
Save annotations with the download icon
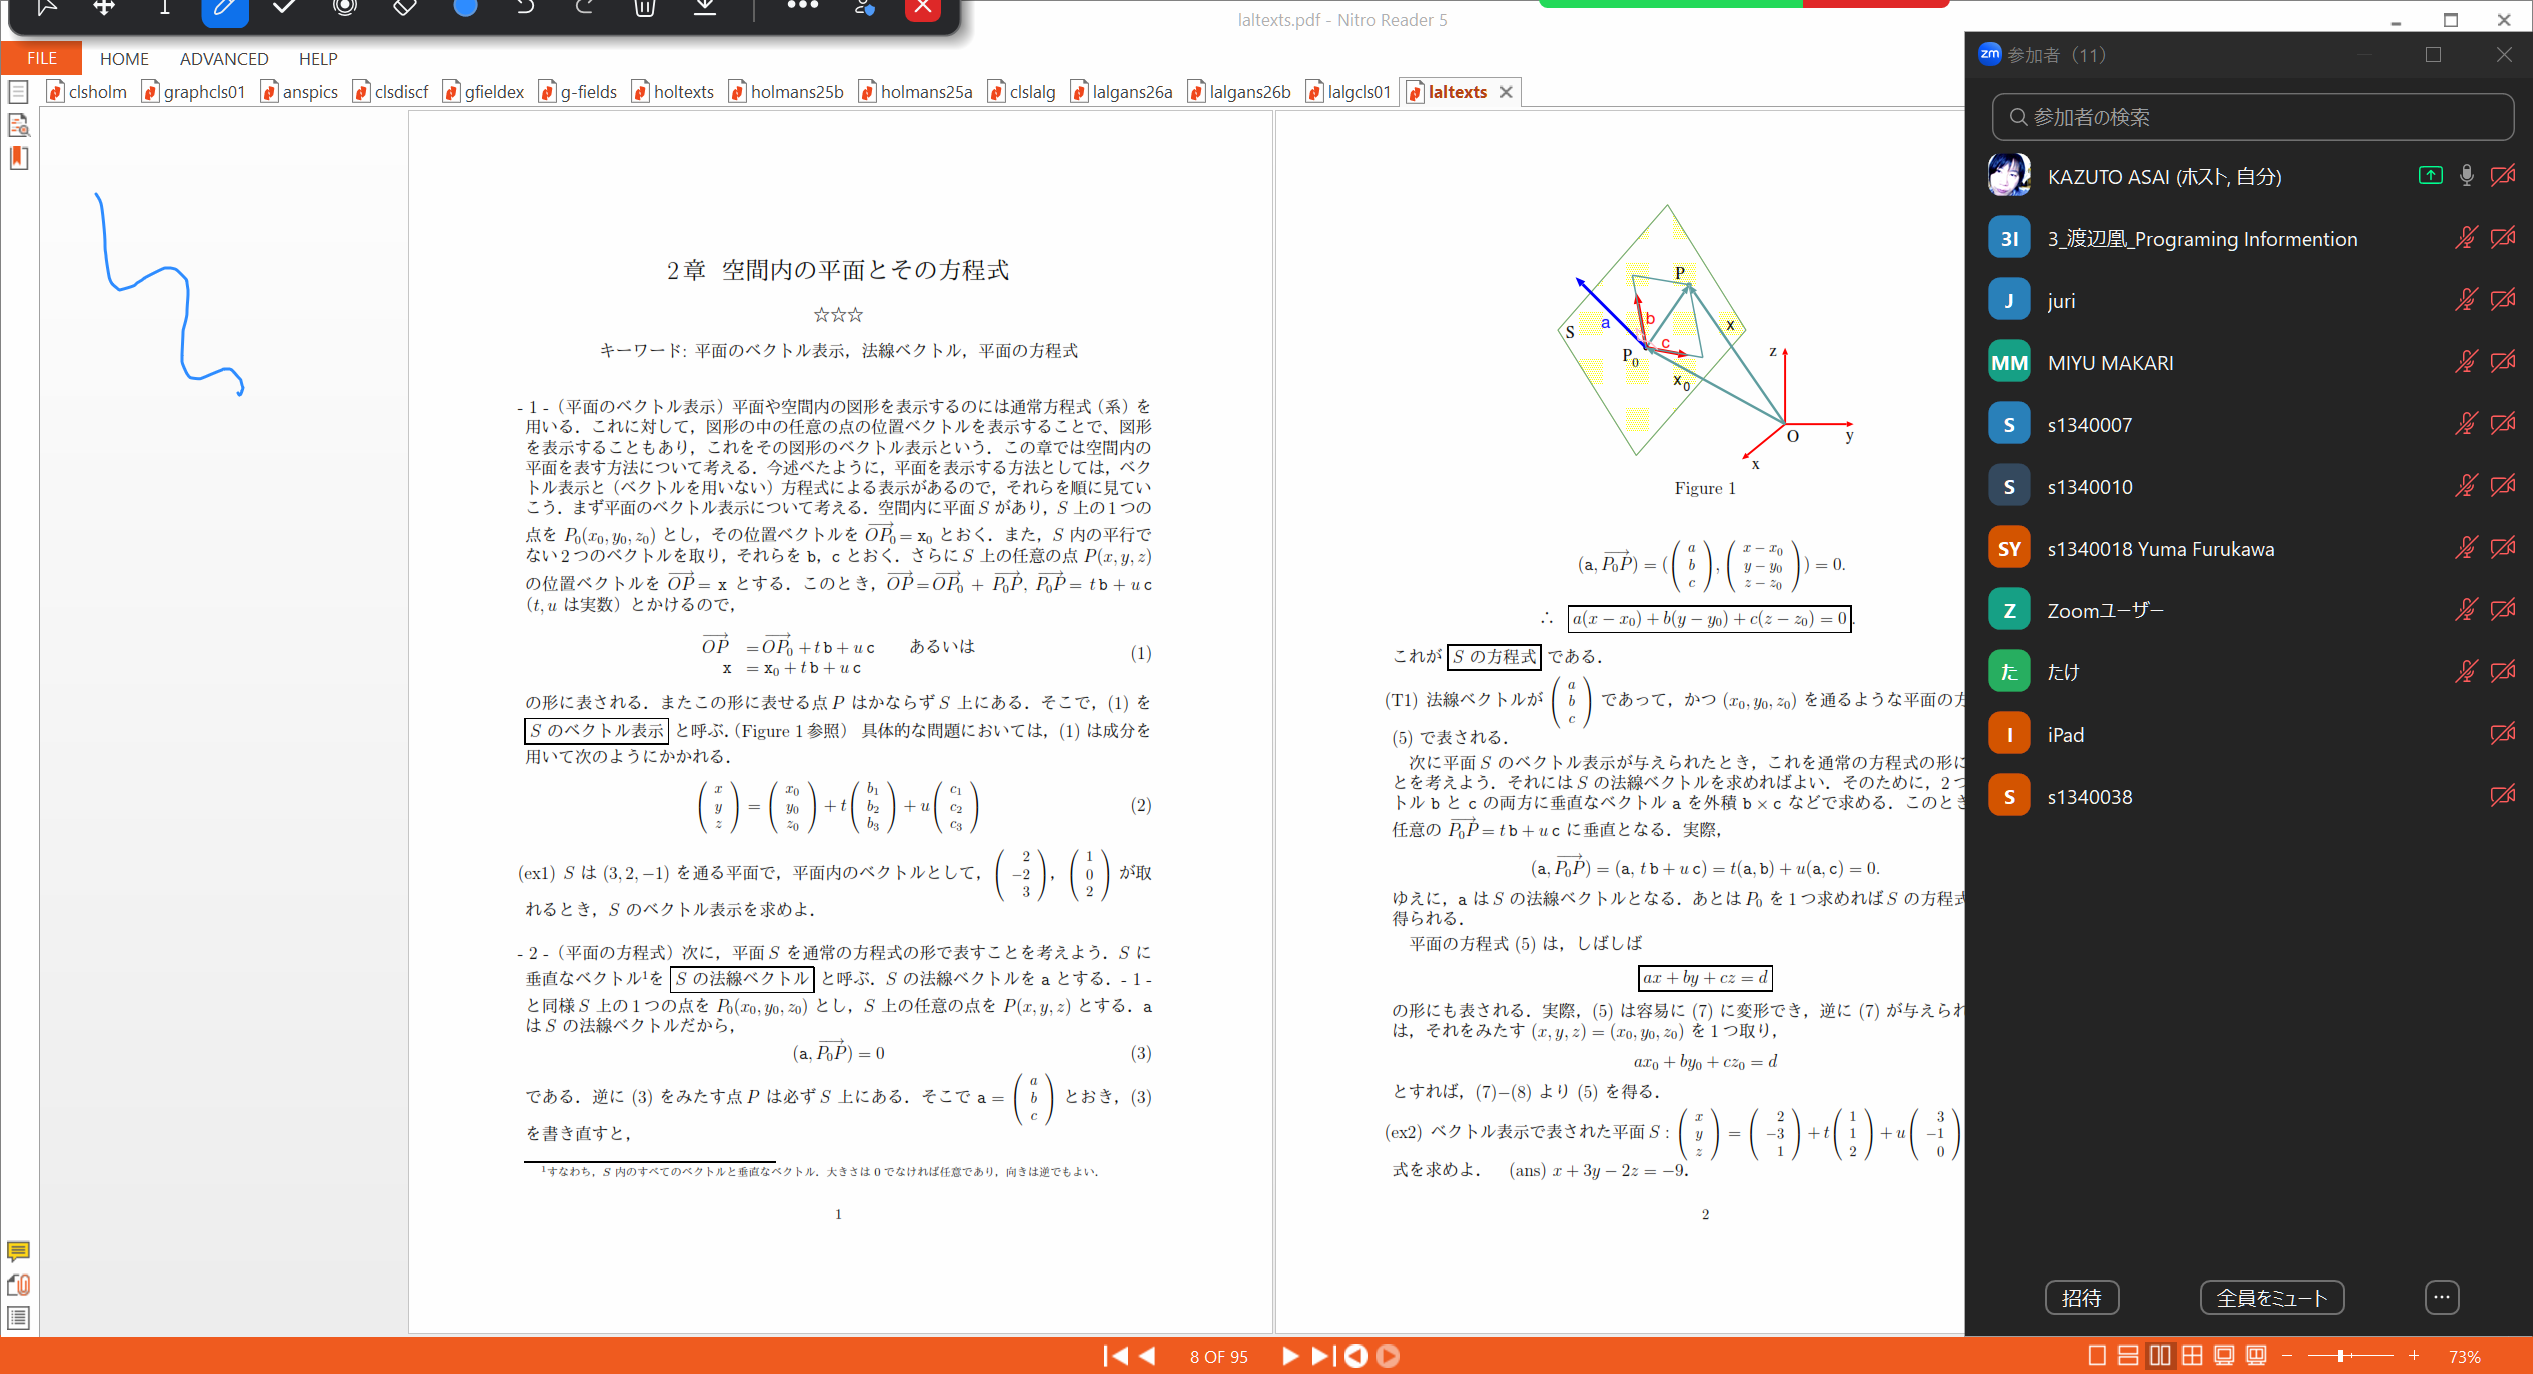[x=705, y=8]
